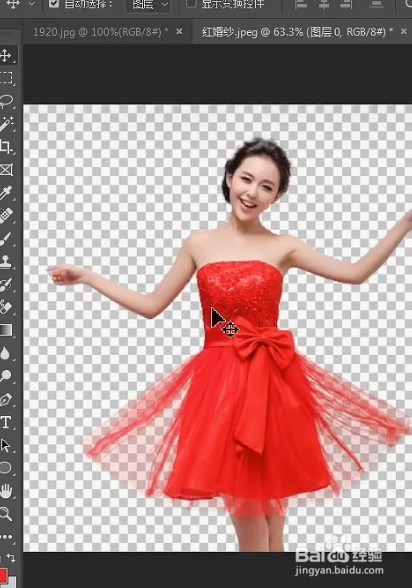Enable the 显示变换控件 checkbox
The image size is (412, 588).
click(x=191, y=4)
